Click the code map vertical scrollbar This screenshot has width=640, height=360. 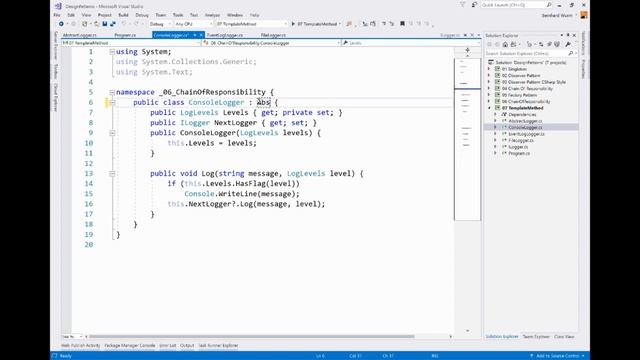point(467,139)
